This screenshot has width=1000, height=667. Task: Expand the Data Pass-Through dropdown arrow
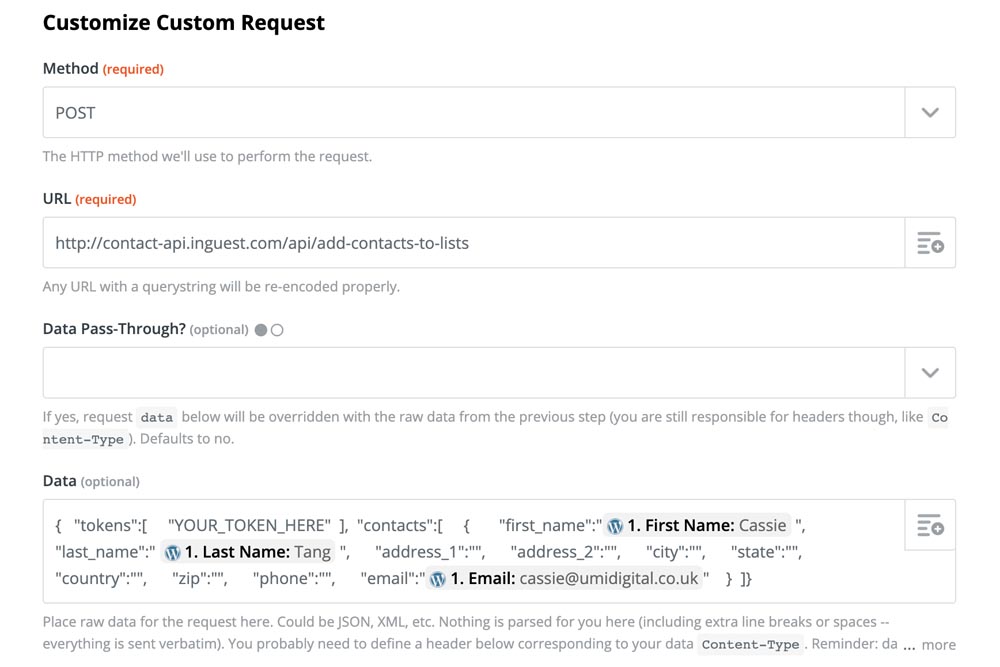tap(930, 373)
